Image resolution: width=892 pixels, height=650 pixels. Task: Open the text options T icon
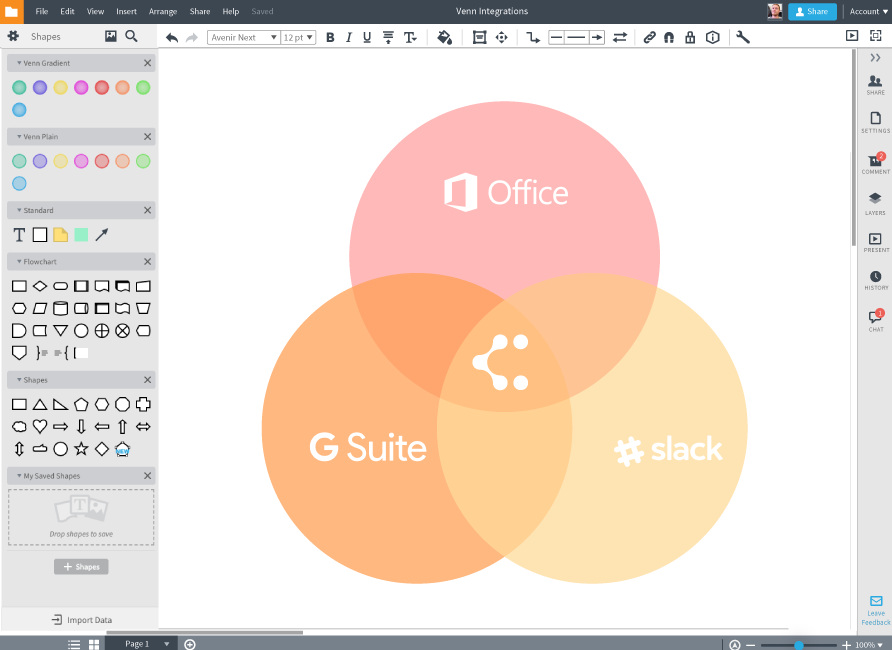(x=410, y=38)
